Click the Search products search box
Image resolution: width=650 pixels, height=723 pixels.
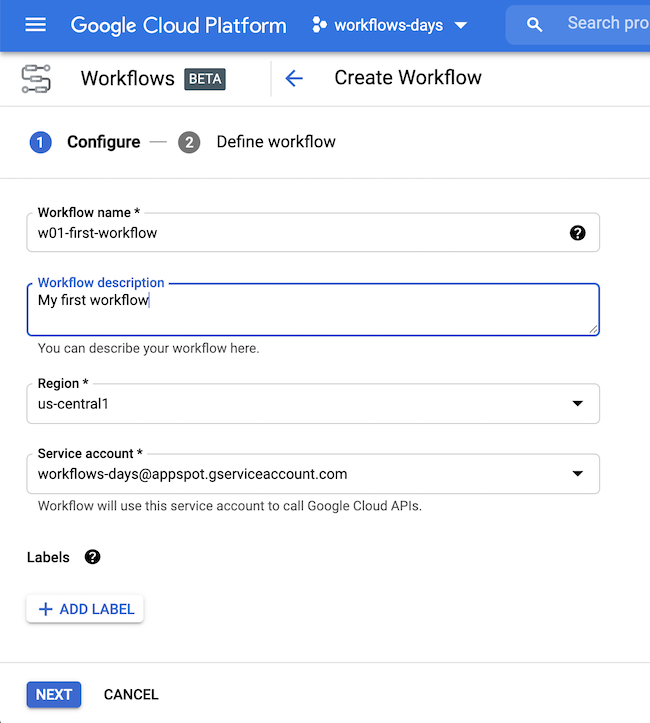[x=578, y=24]
